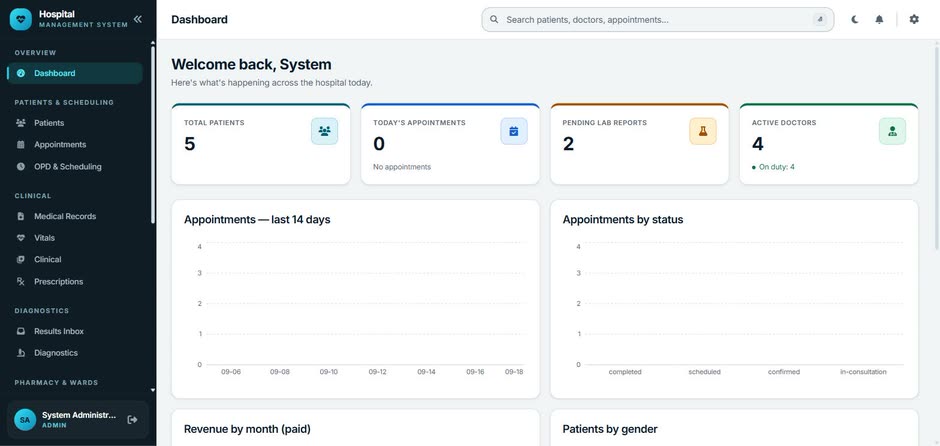Click the 09-06 date label
The image size is (940, 446).
tap(231, 372)
